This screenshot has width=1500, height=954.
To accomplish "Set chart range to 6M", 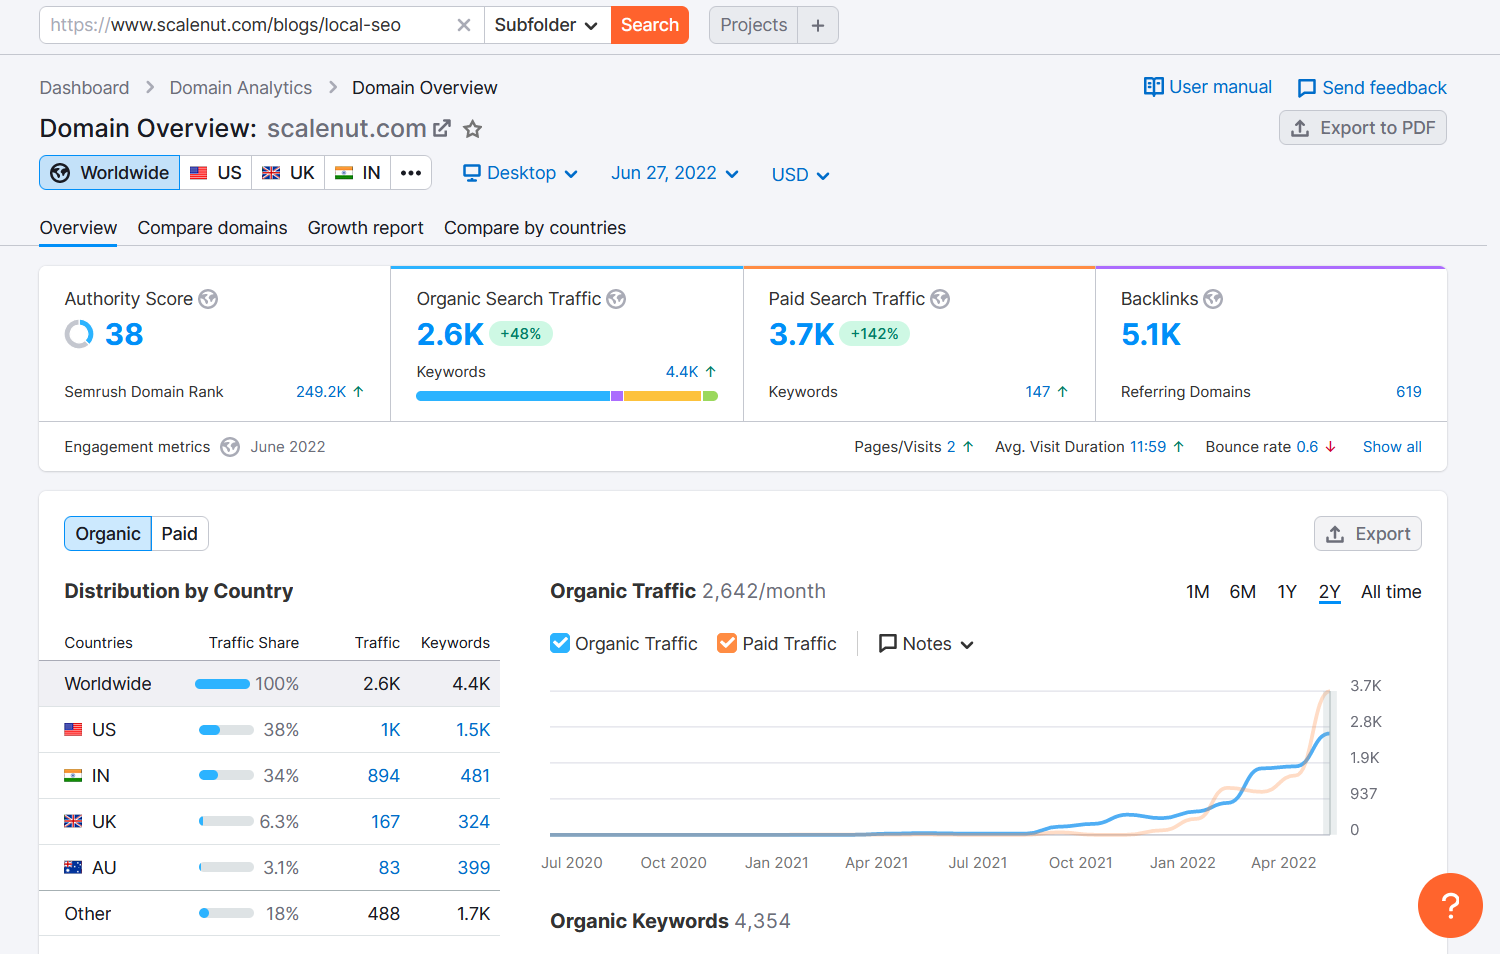I will [1243, 592].
